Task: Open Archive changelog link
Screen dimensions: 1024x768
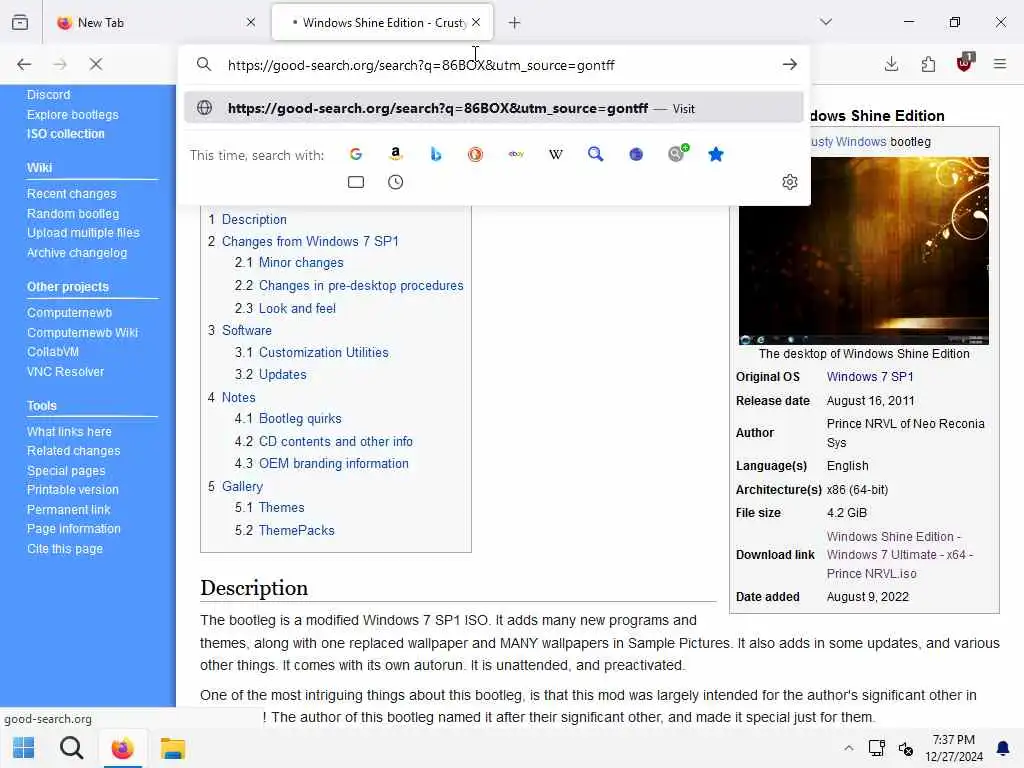Action: coord(77,253)
